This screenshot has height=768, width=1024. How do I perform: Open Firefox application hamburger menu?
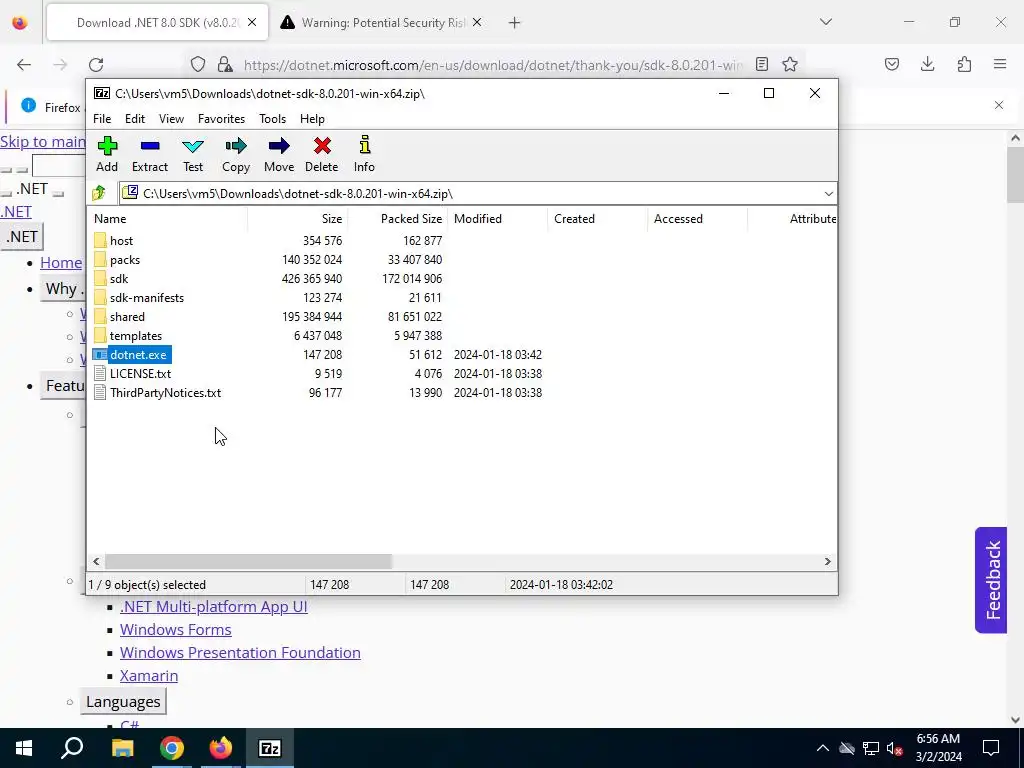coord(1000,64)
